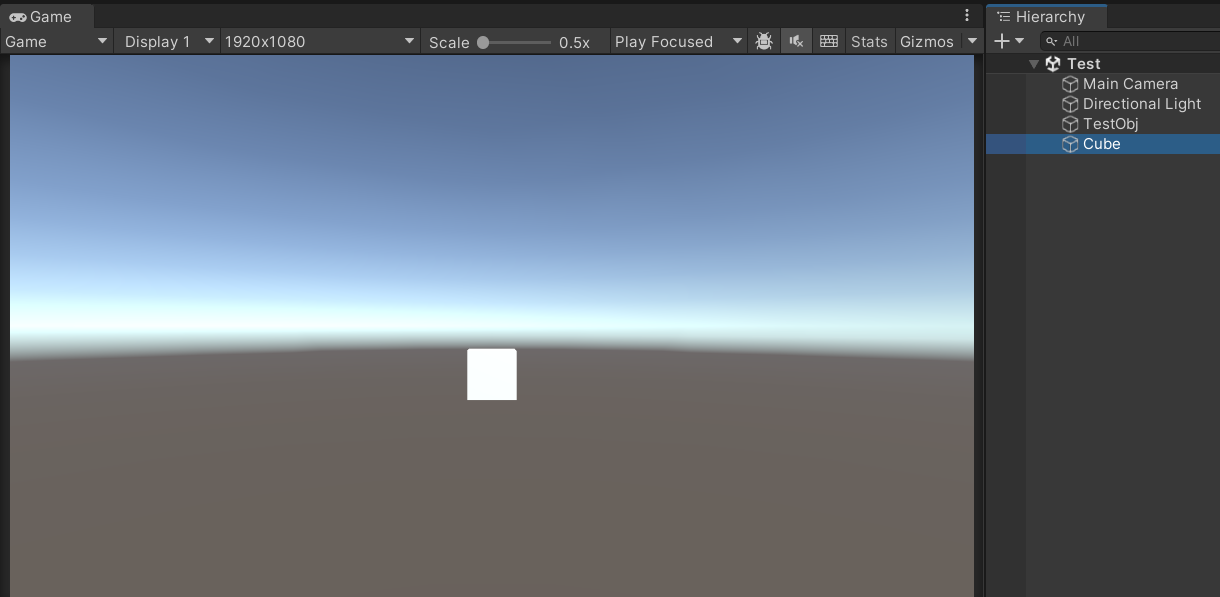1220x597 pixels.
Task: Open the Gizmos dropdown arrow
Action: (971, 41)
